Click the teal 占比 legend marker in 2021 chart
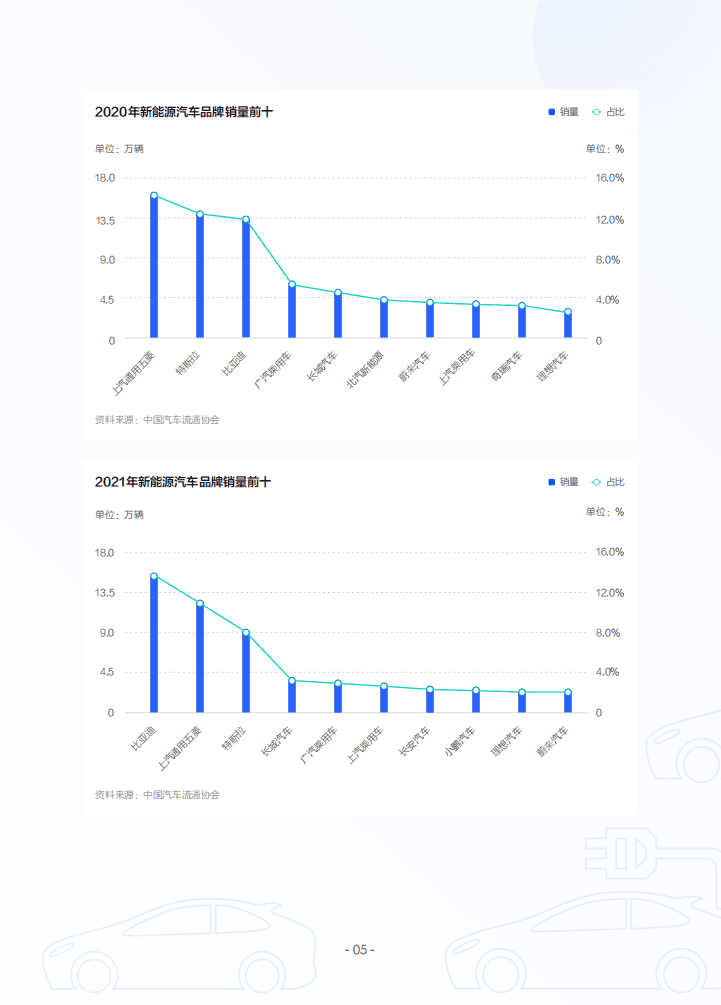The width and height of the screenshot is (721, 1005). coord(596,482)
